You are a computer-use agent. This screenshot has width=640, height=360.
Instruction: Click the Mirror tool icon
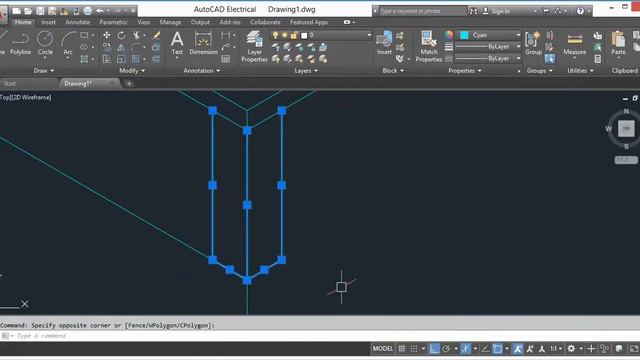click(121, 47)
